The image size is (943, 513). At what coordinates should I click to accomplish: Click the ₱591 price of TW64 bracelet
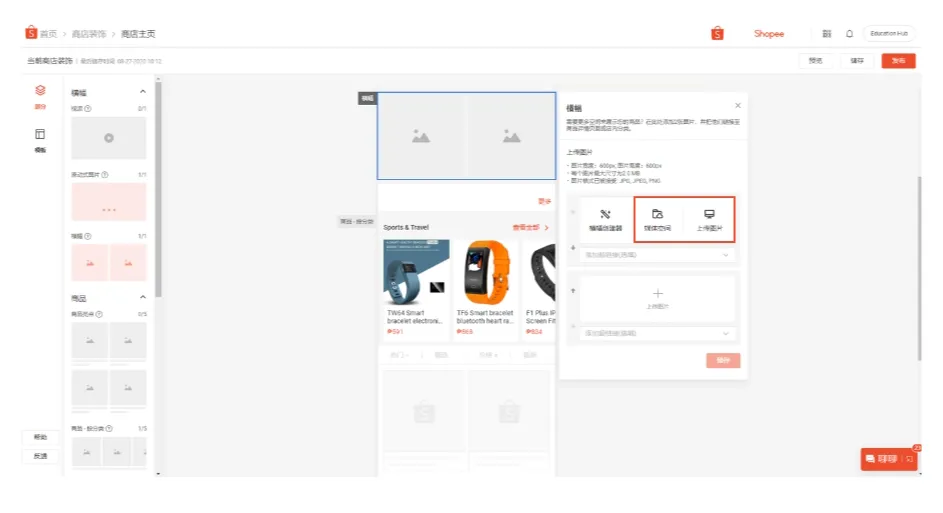pyautogui.click(x=395, y=331)
